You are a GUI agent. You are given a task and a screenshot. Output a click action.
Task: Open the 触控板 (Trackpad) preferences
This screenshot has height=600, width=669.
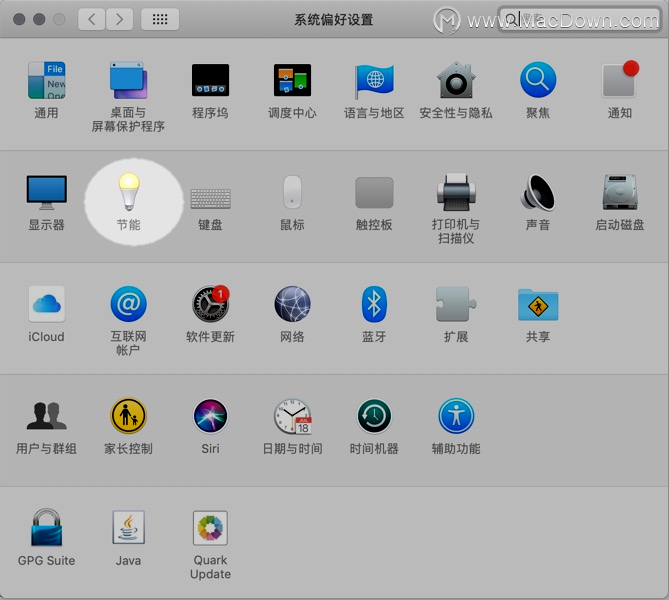coord(374,192)
